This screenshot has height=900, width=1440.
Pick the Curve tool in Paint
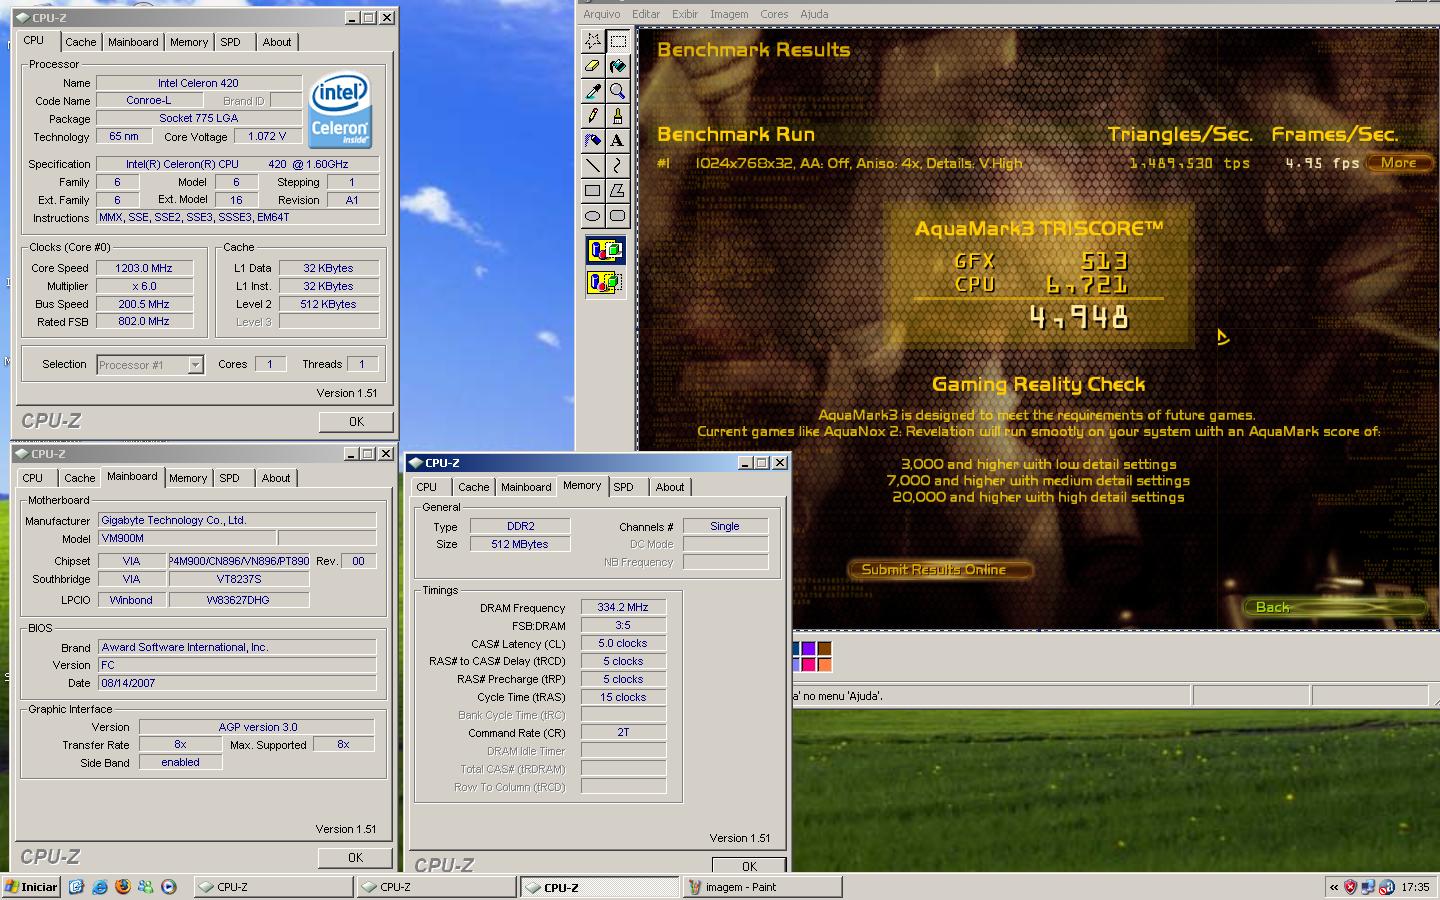click(x=618, y=166)
